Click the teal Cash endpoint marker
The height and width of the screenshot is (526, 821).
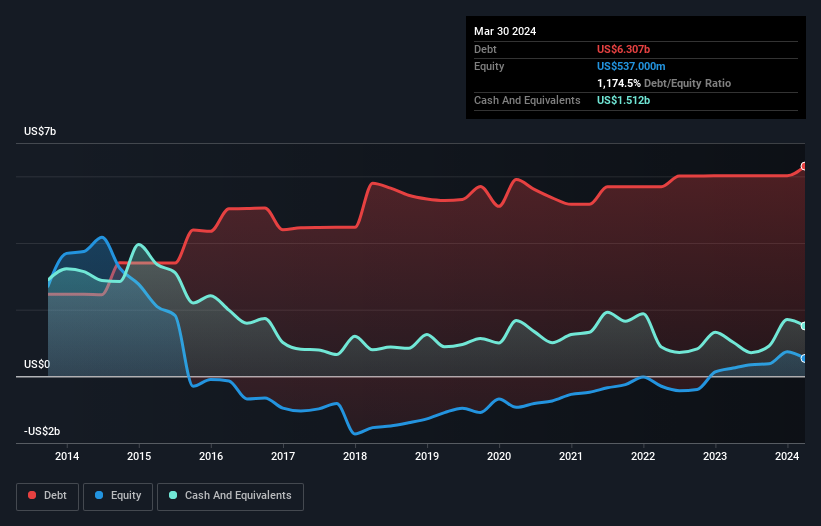click(804, 326)
